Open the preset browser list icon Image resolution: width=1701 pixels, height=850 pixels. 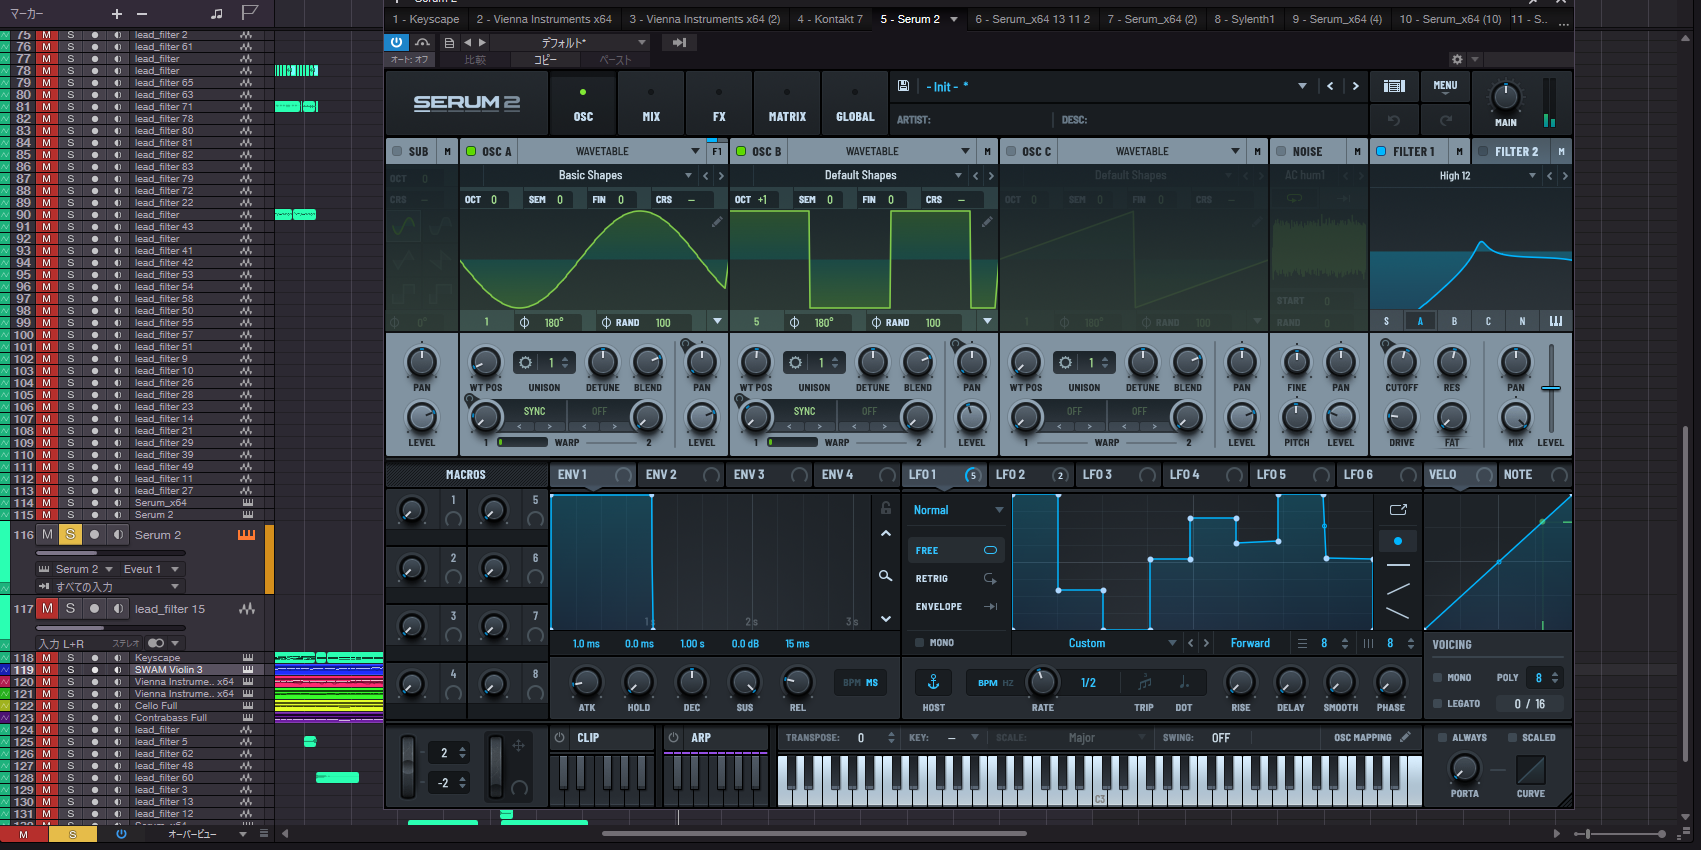tap(1394, 86)
